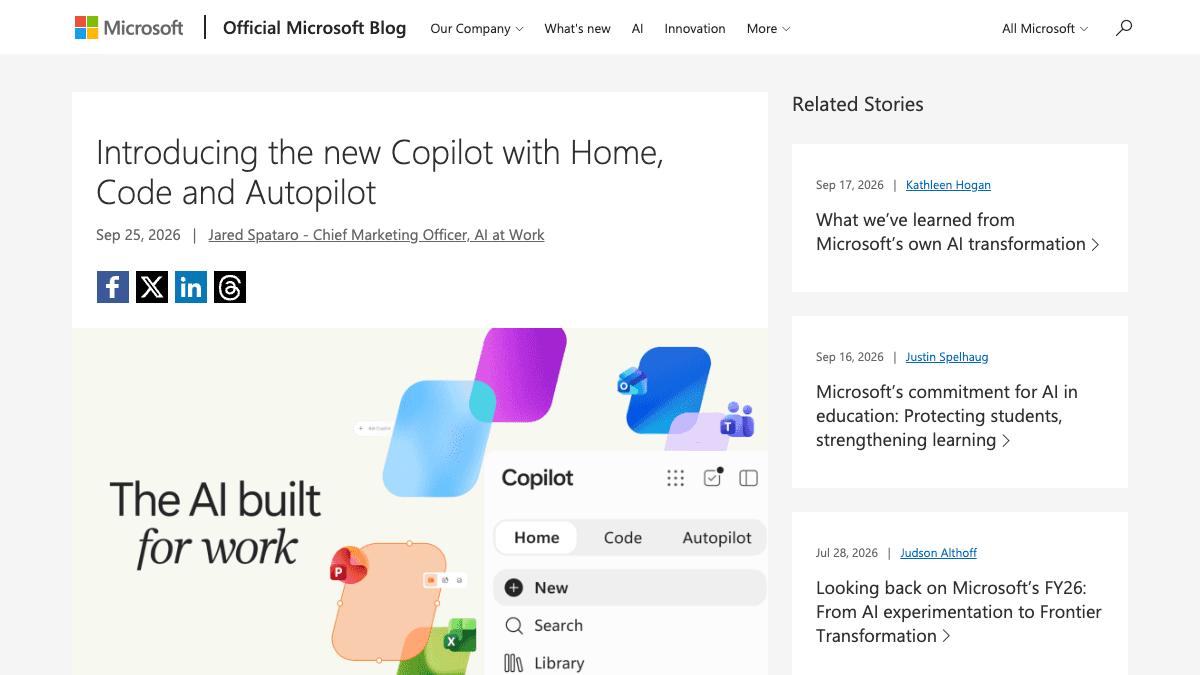1200x675 pixels.
Task: Open the What's new menu item
Action: (x=577, y=28)
